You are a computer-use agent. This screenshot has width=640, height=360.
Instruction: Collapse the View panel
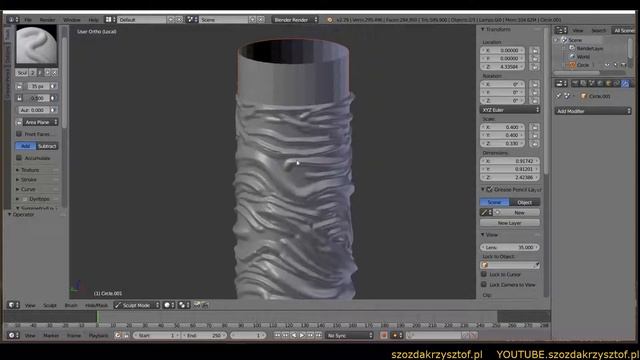pos(482,235)
